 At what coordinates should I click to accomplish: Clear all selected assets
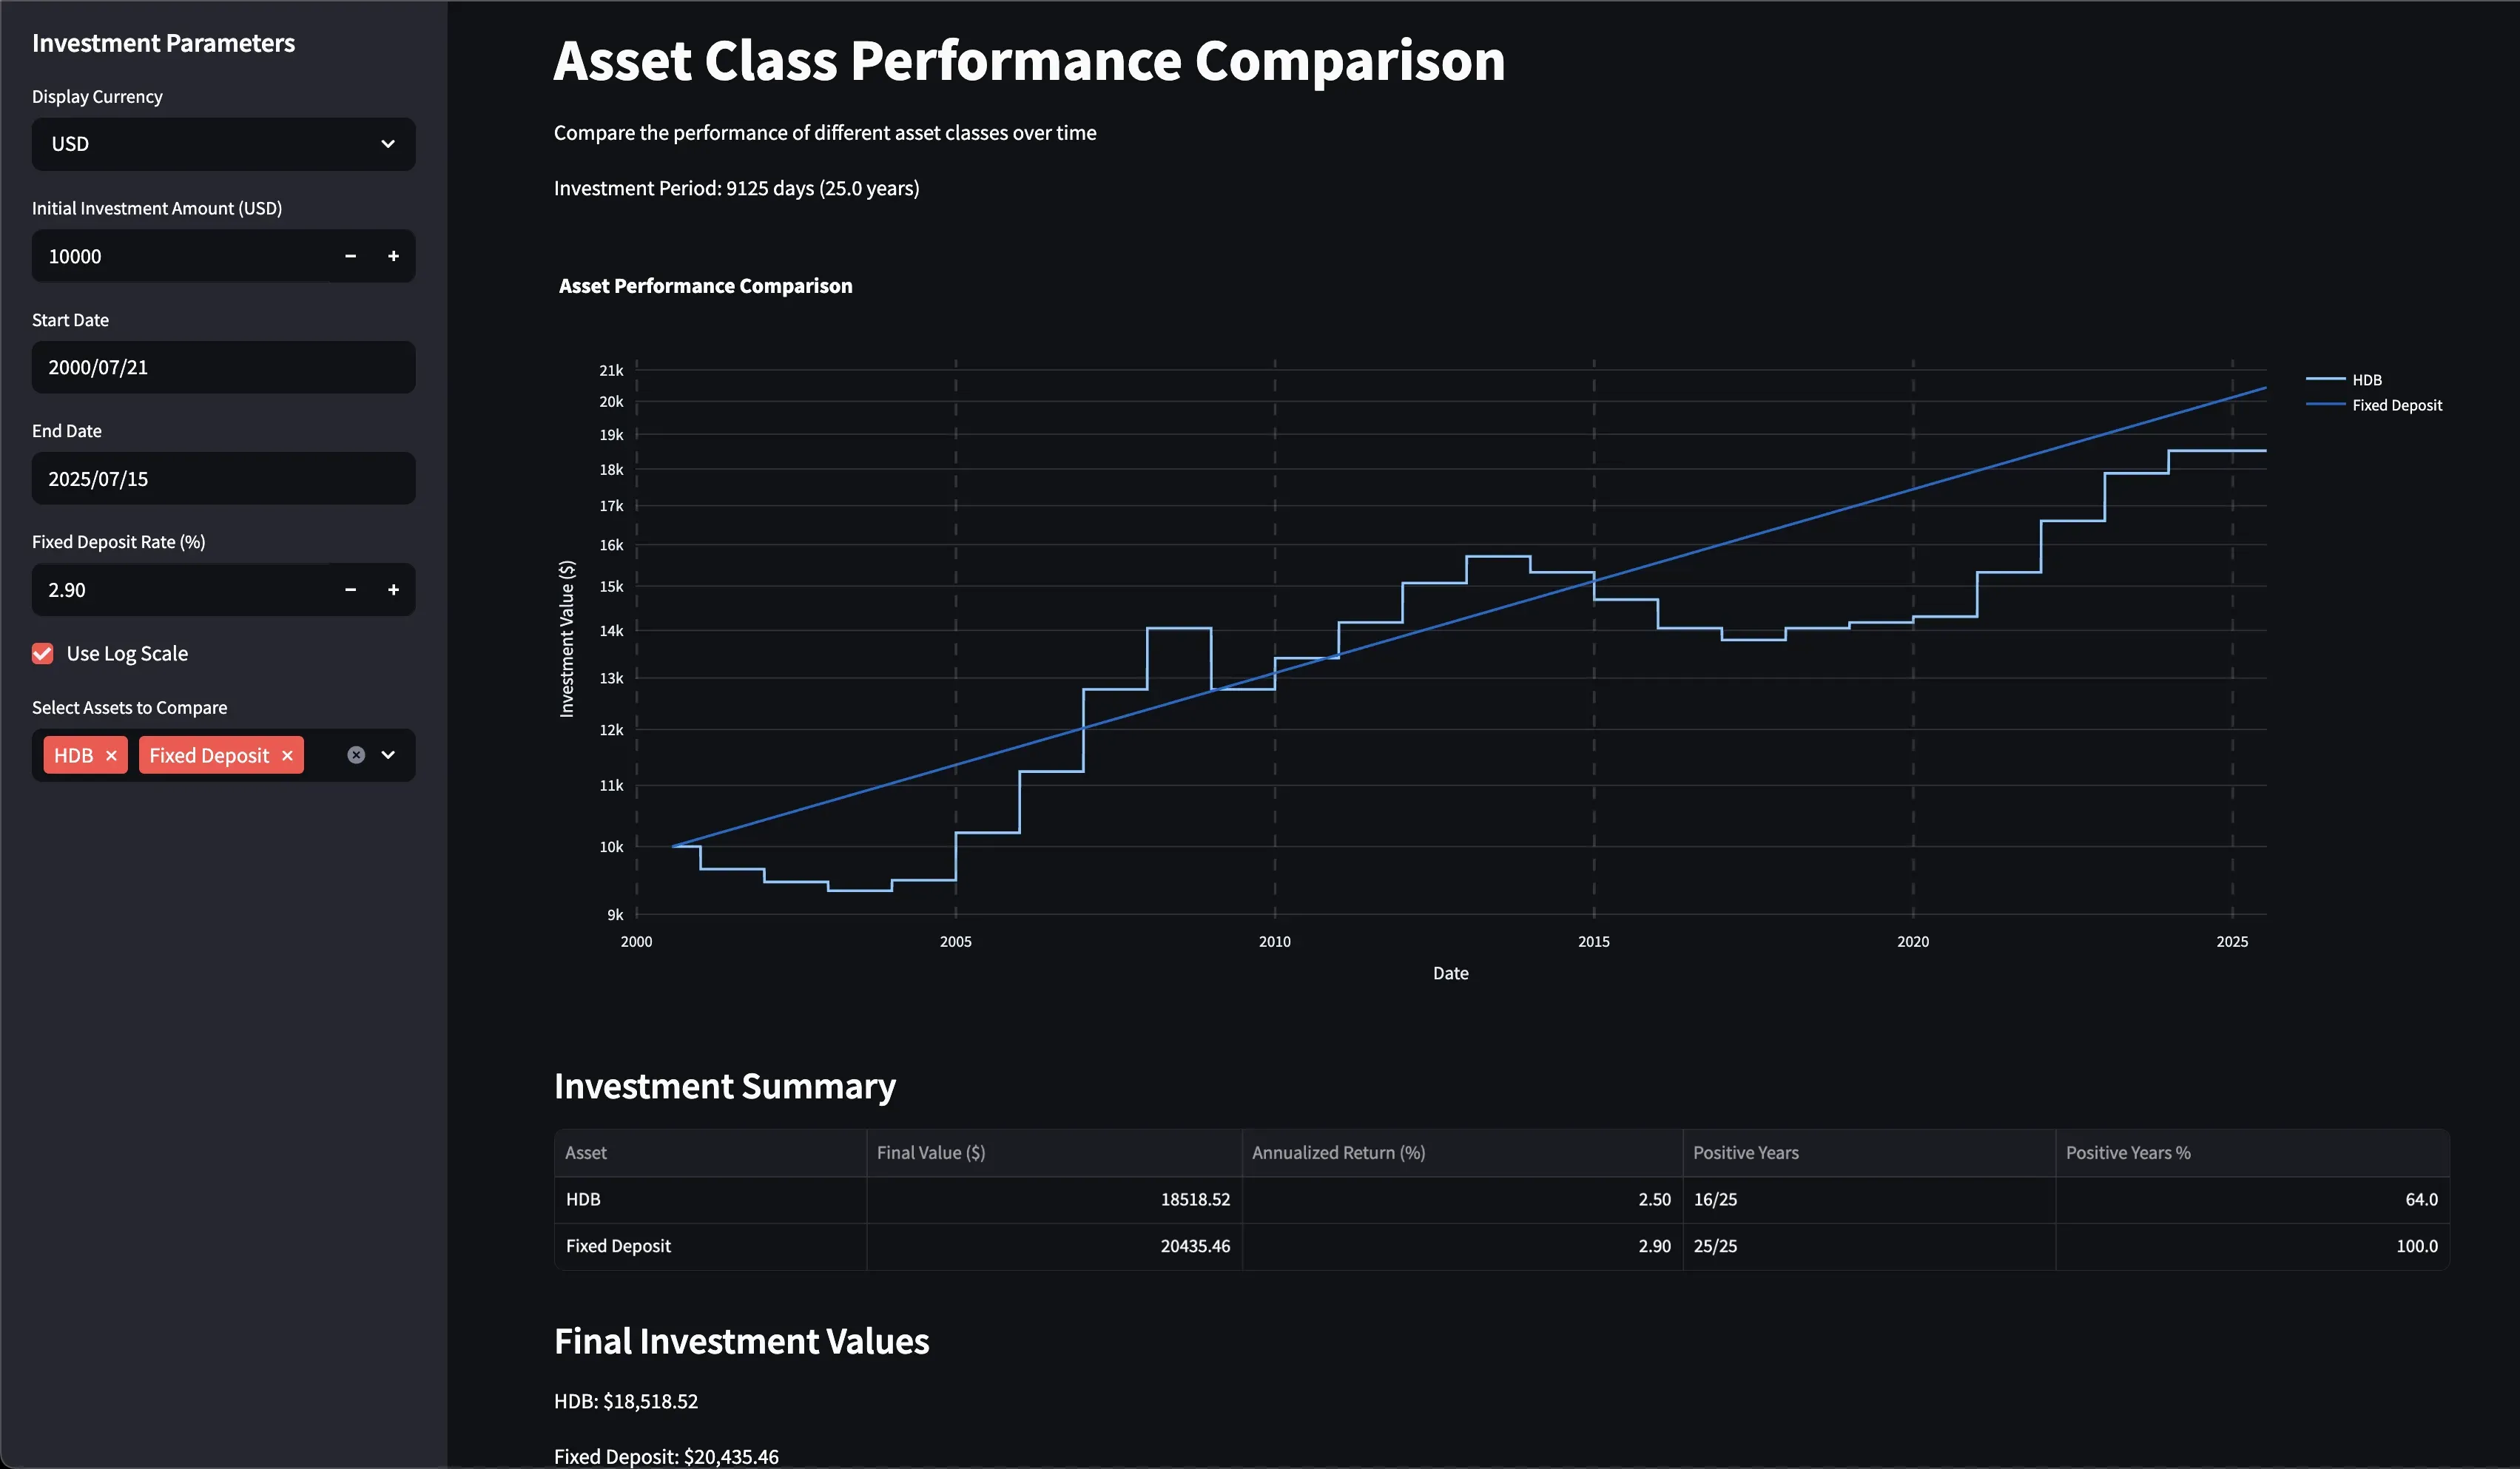pyautogui.click(x=356, y=755)
